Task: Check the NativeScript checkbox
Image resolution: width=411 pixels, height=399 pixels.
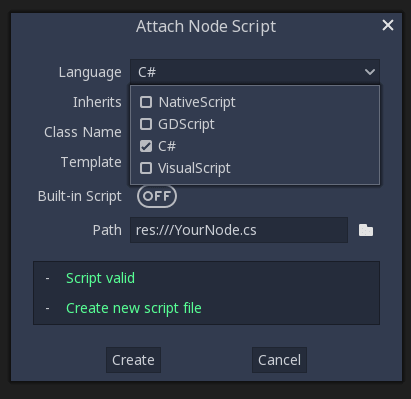Action: (146, 102)
